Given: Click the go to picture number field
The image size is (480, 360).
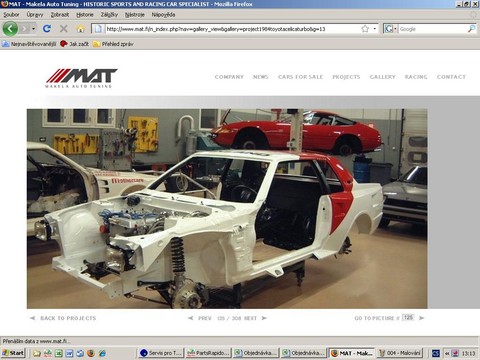Looking at the screenshot, I should (x=408, y=318).
